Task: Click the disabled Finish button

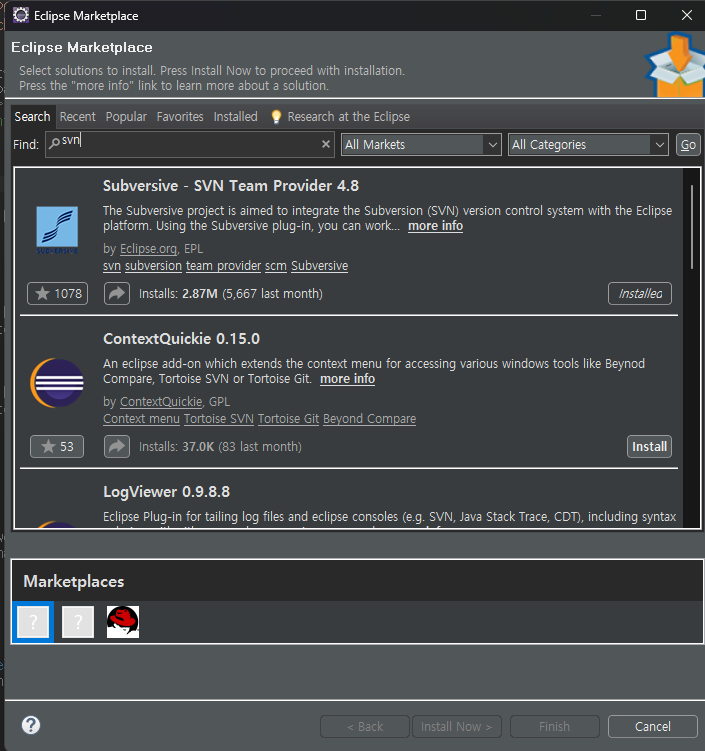Action: coord(555,727)
